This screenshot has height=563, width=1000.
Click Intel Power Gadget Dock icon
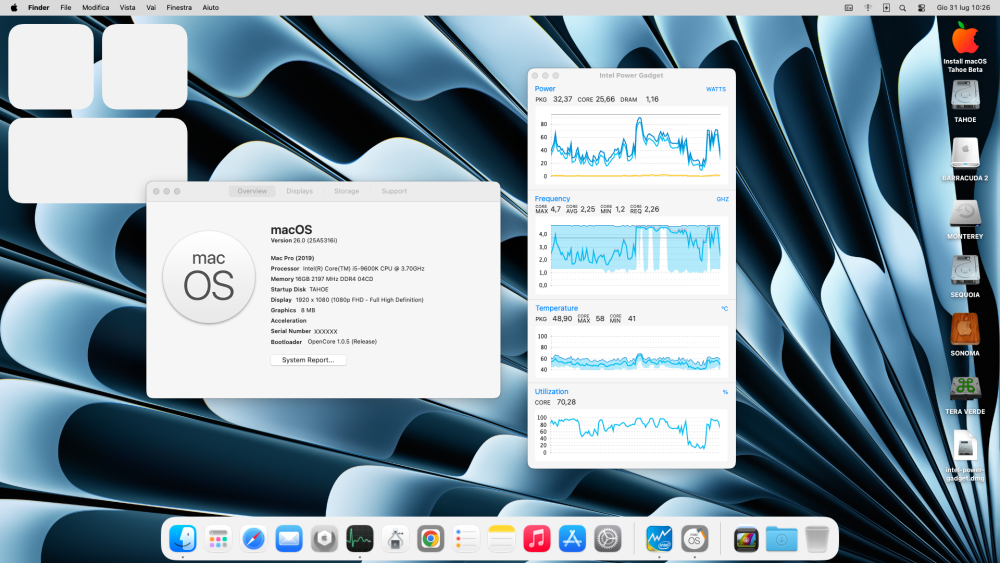(659, 539)
